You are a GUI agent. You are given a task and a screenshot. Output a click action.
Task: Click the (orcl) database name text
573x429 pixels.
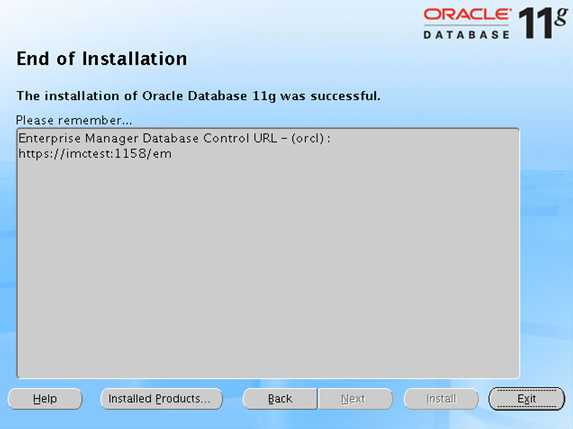coord(308,138)
